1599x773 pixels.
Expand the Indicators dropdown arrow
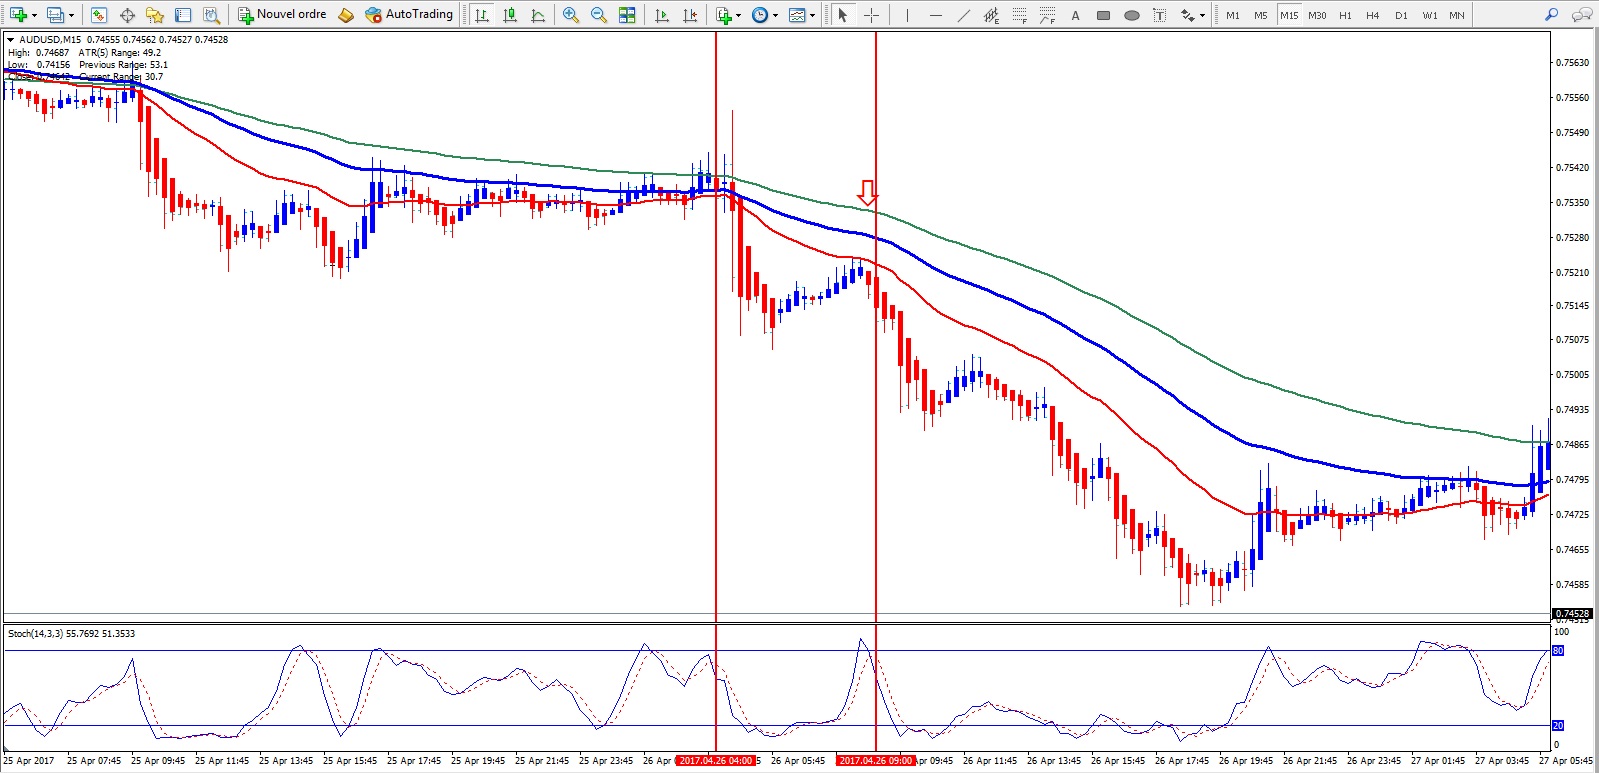click(739, 15)
